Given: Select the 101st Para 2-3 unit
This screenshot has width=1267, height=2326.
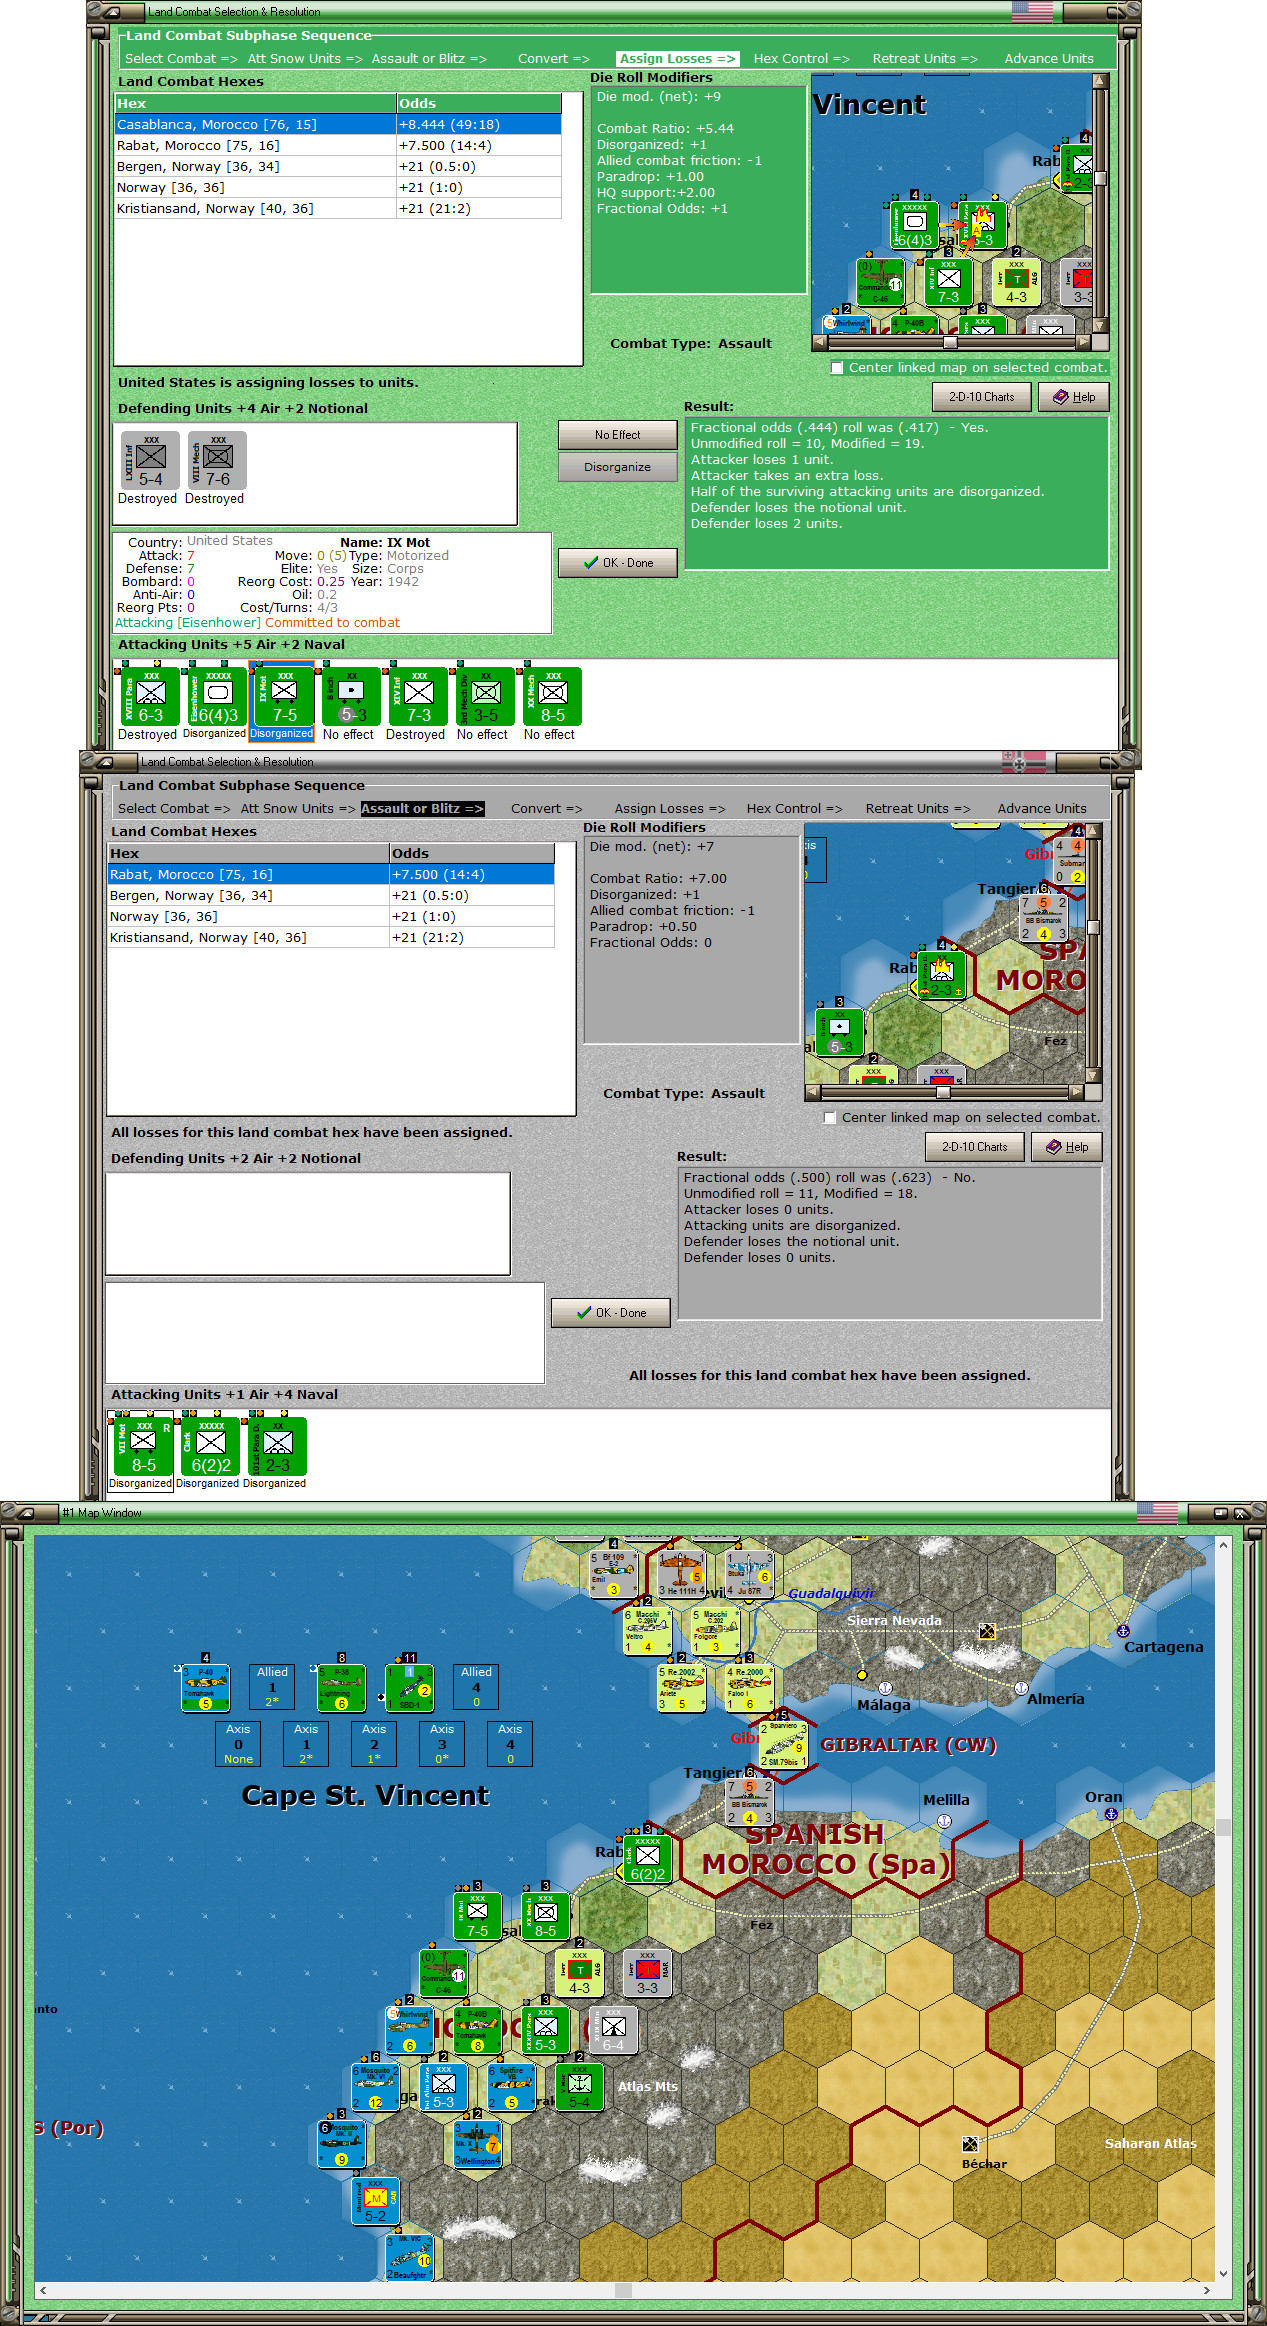Looking at the screenshot, I should 277,1446.
